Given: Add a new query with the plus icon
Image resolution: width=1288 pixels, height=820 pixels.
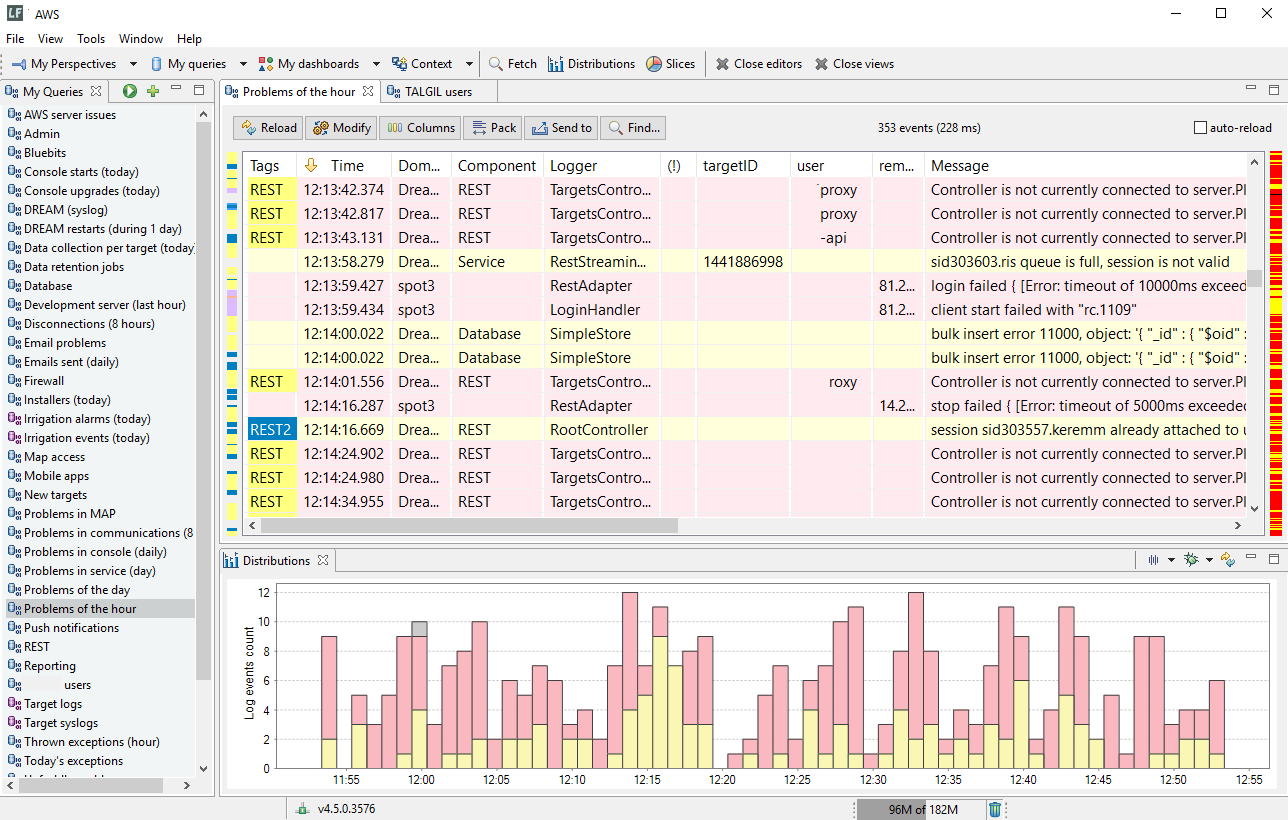Looking at the screenshot, I should pyautogui.click(x=153, y=91).
